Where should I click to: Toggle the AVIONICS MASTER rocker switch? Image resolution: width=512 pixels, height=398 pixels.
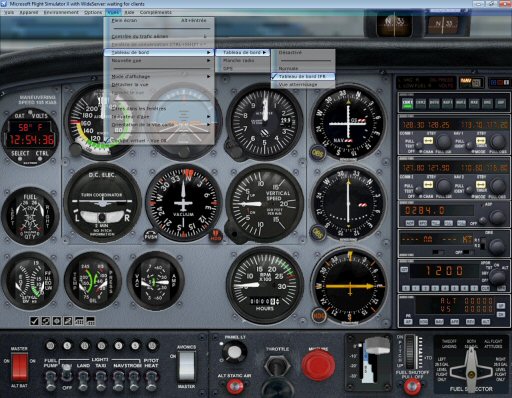coord(186,366)
